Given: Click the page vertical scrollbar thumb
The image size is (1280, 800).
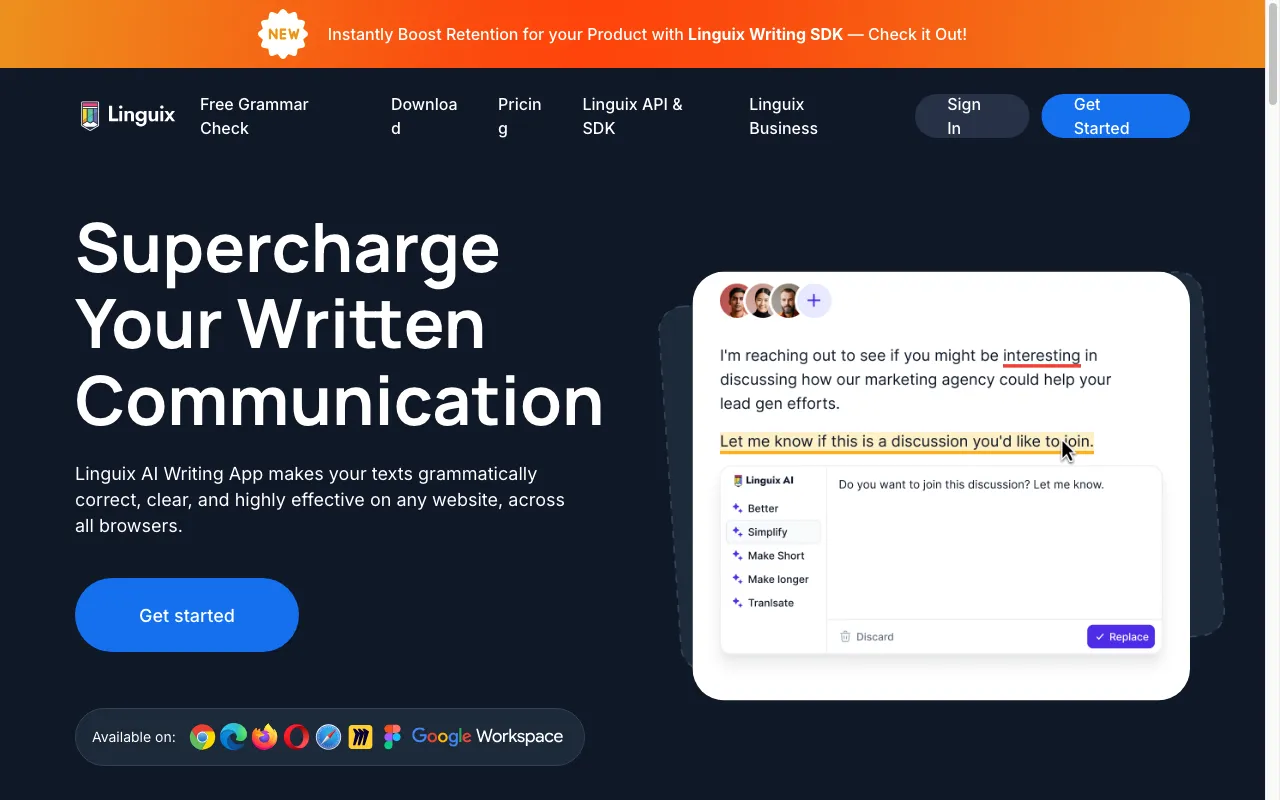Looking at the screenshot, I should (x=1273, y=52).
